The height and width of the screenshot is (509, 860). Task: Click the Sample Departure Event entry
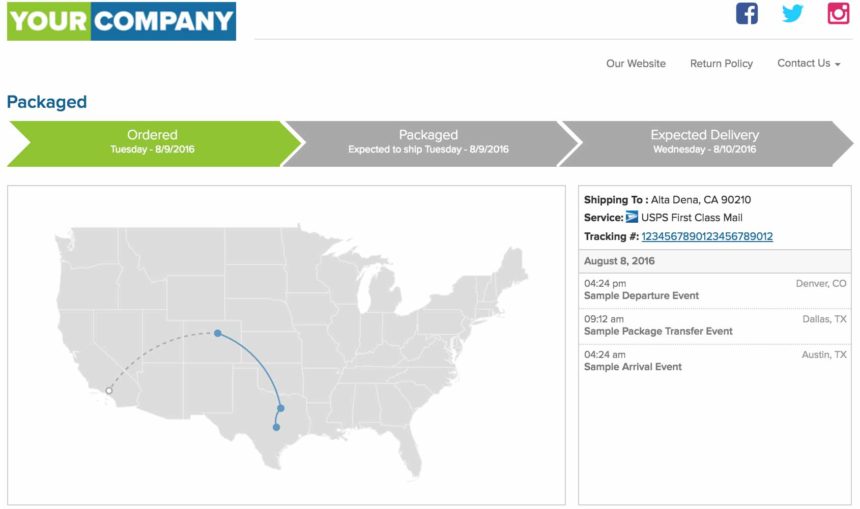tap(641, 296)
